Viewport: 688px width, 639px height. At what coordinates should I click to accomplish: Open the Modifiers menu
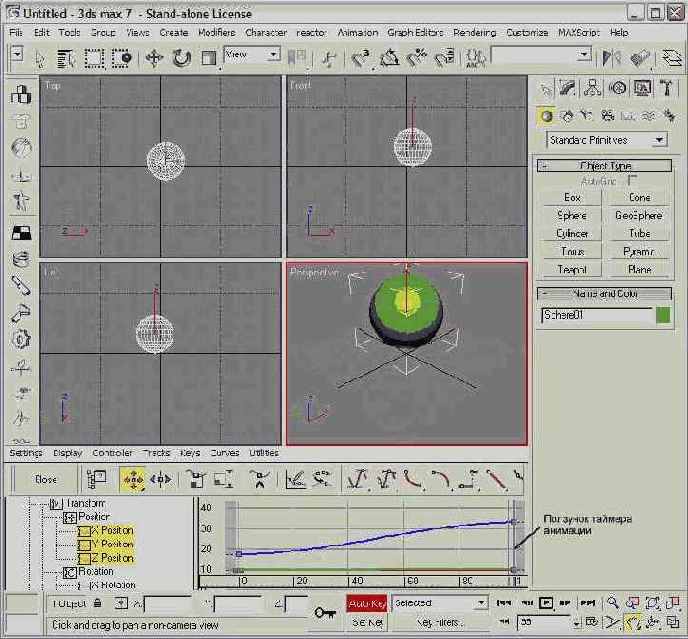pyautogui.click(x=216, y=32)
